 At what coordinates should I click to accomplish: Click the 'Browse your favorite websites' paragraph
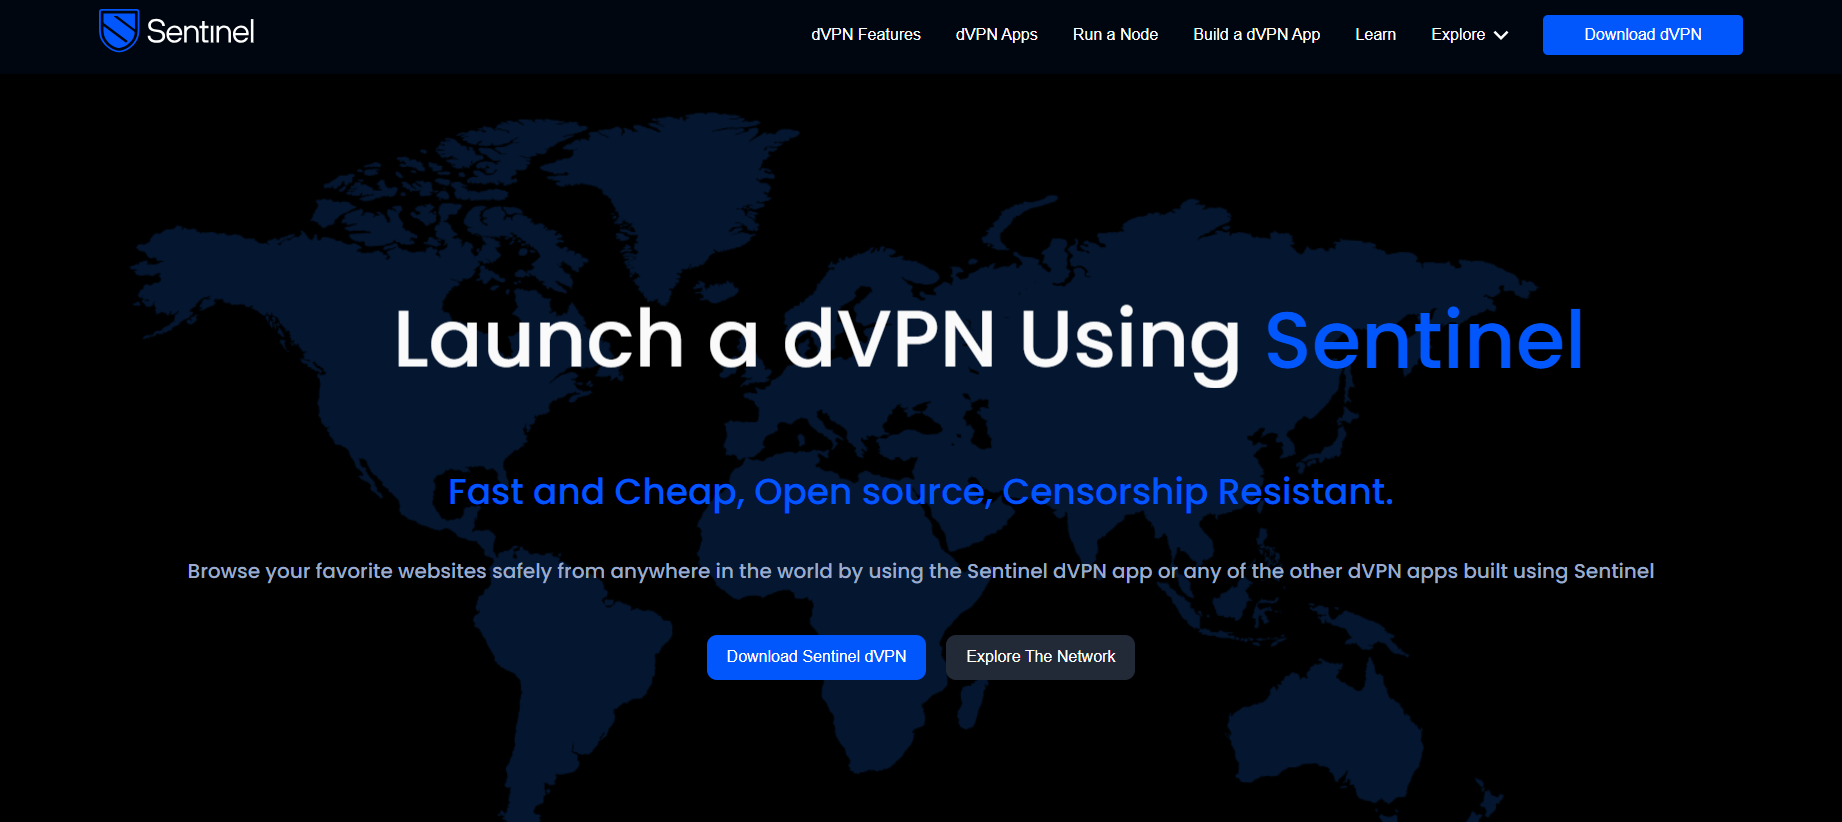tap(920, 571)
